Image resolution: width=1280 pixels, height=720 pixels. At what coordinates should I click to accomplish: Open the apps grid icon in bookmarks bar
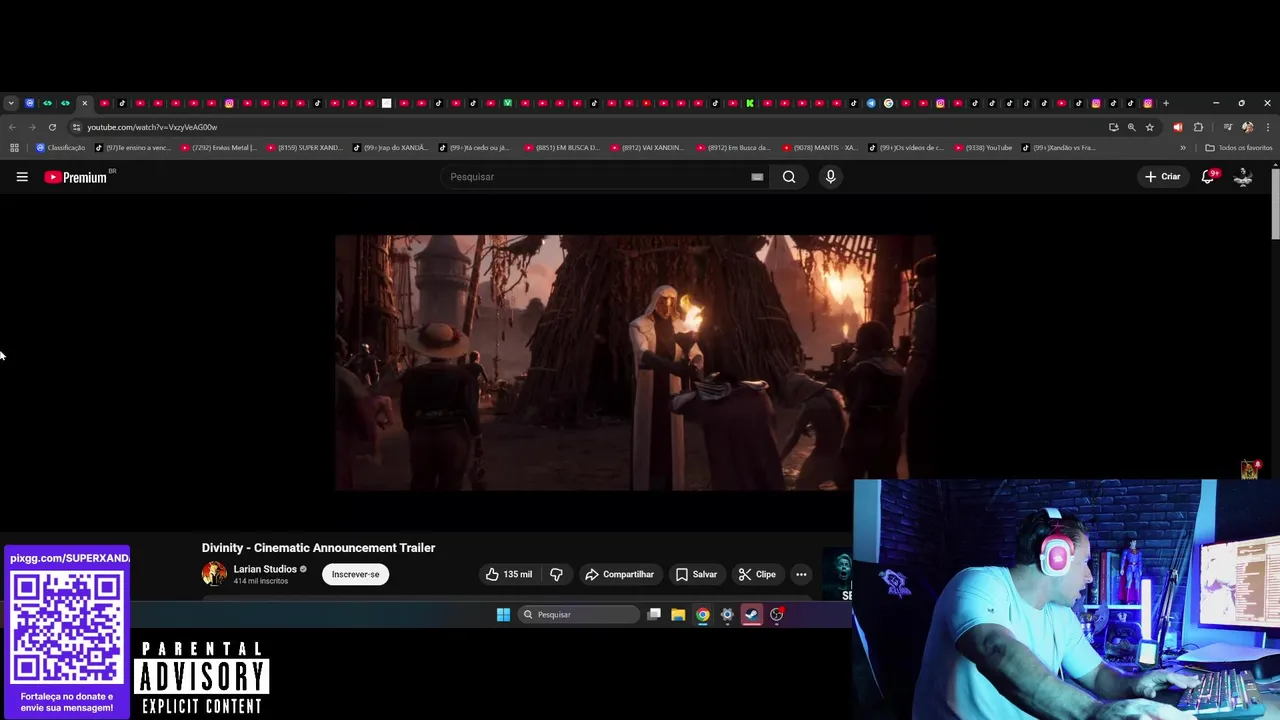point(14,148)
